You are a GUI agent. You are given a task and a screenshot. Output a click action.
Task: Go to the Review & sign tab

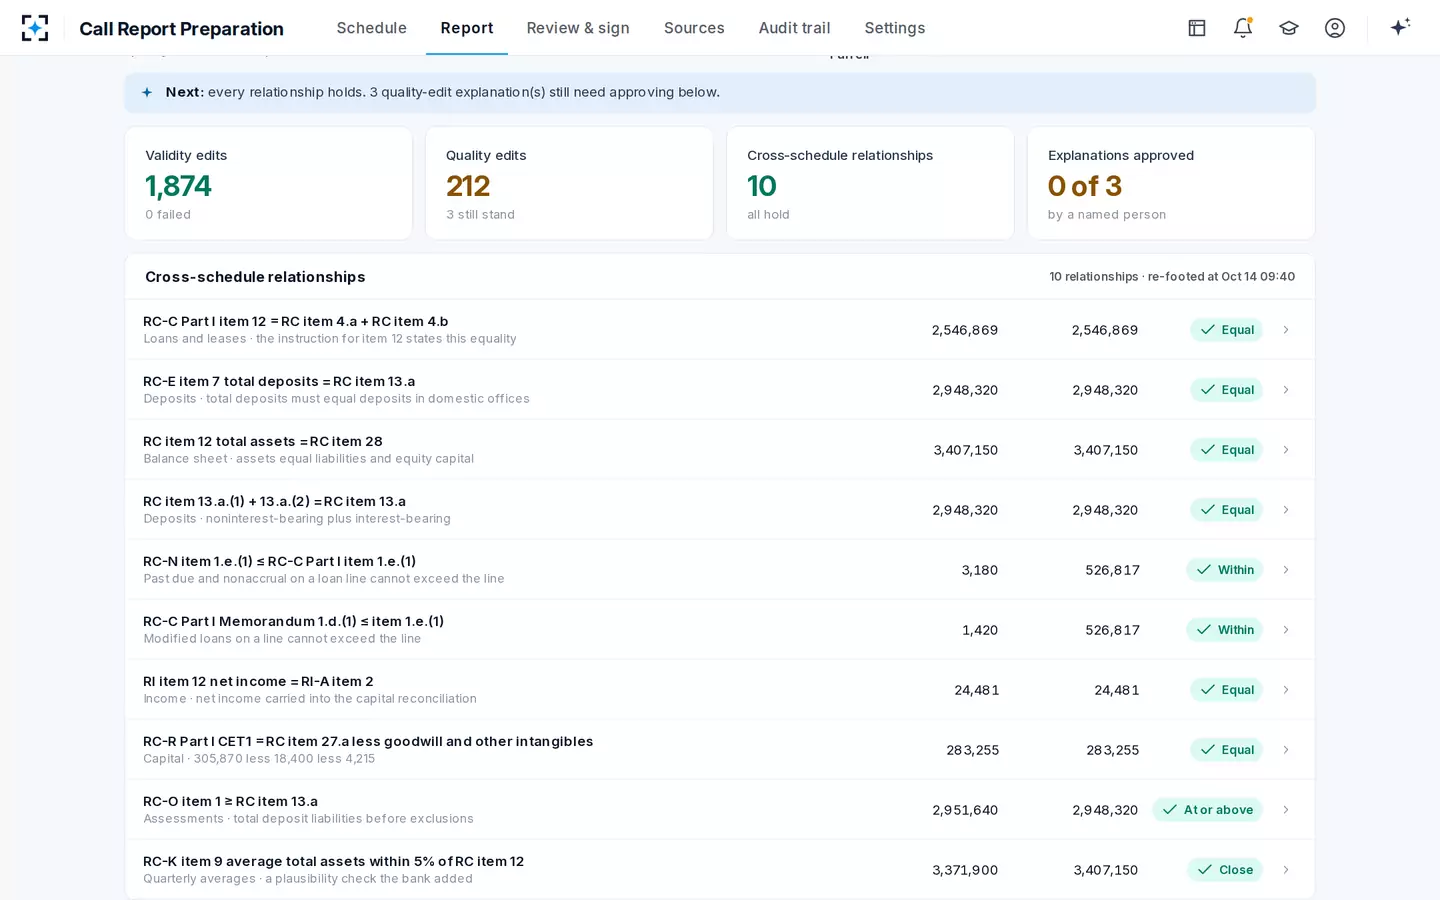578,28
